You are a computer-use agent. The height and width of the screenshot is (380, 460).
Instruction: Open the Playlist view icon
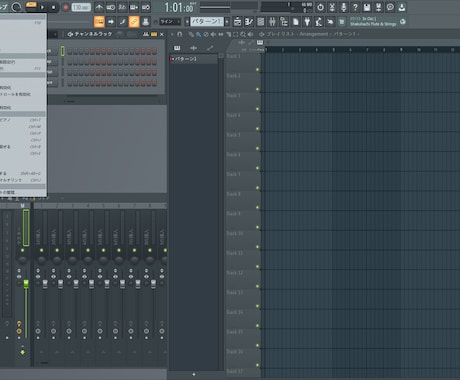coord(237,22)
